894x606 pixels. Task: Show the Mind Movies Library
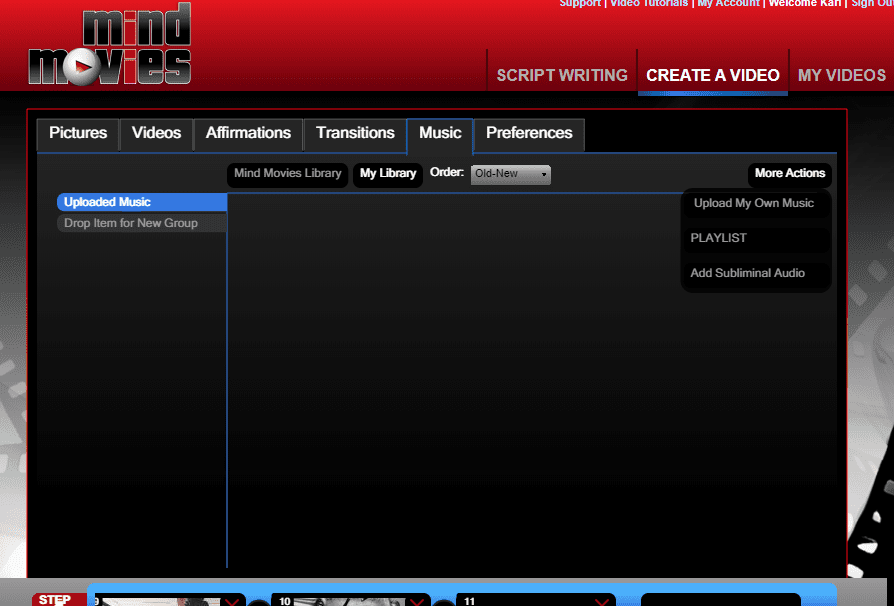pyautogui.click(x=287, y=174)
